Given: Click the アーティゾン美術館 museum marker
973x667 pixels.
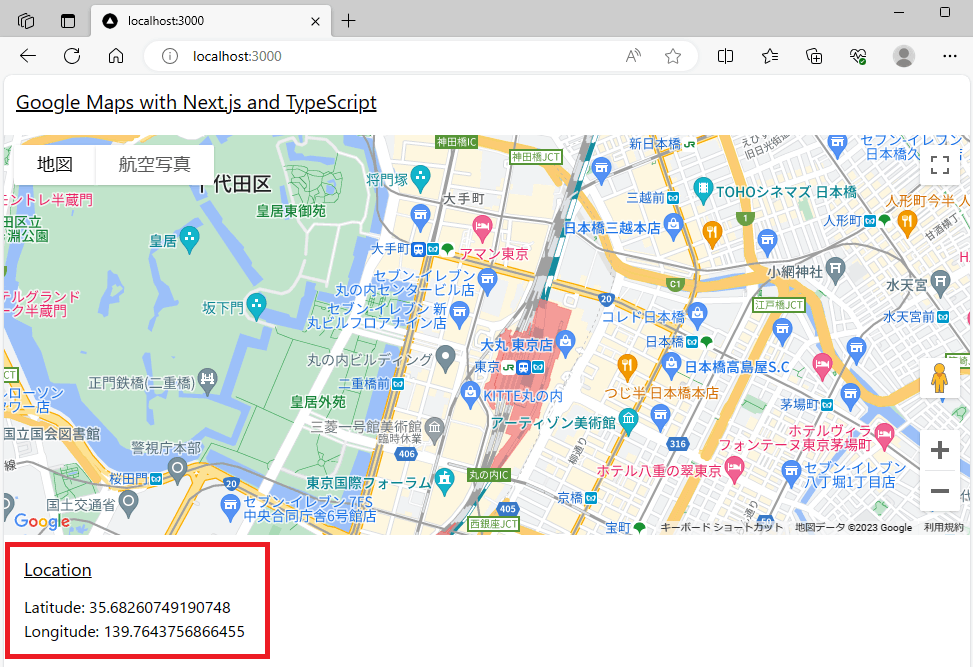Looking at the screenshot, I should (x=629, y=421).
